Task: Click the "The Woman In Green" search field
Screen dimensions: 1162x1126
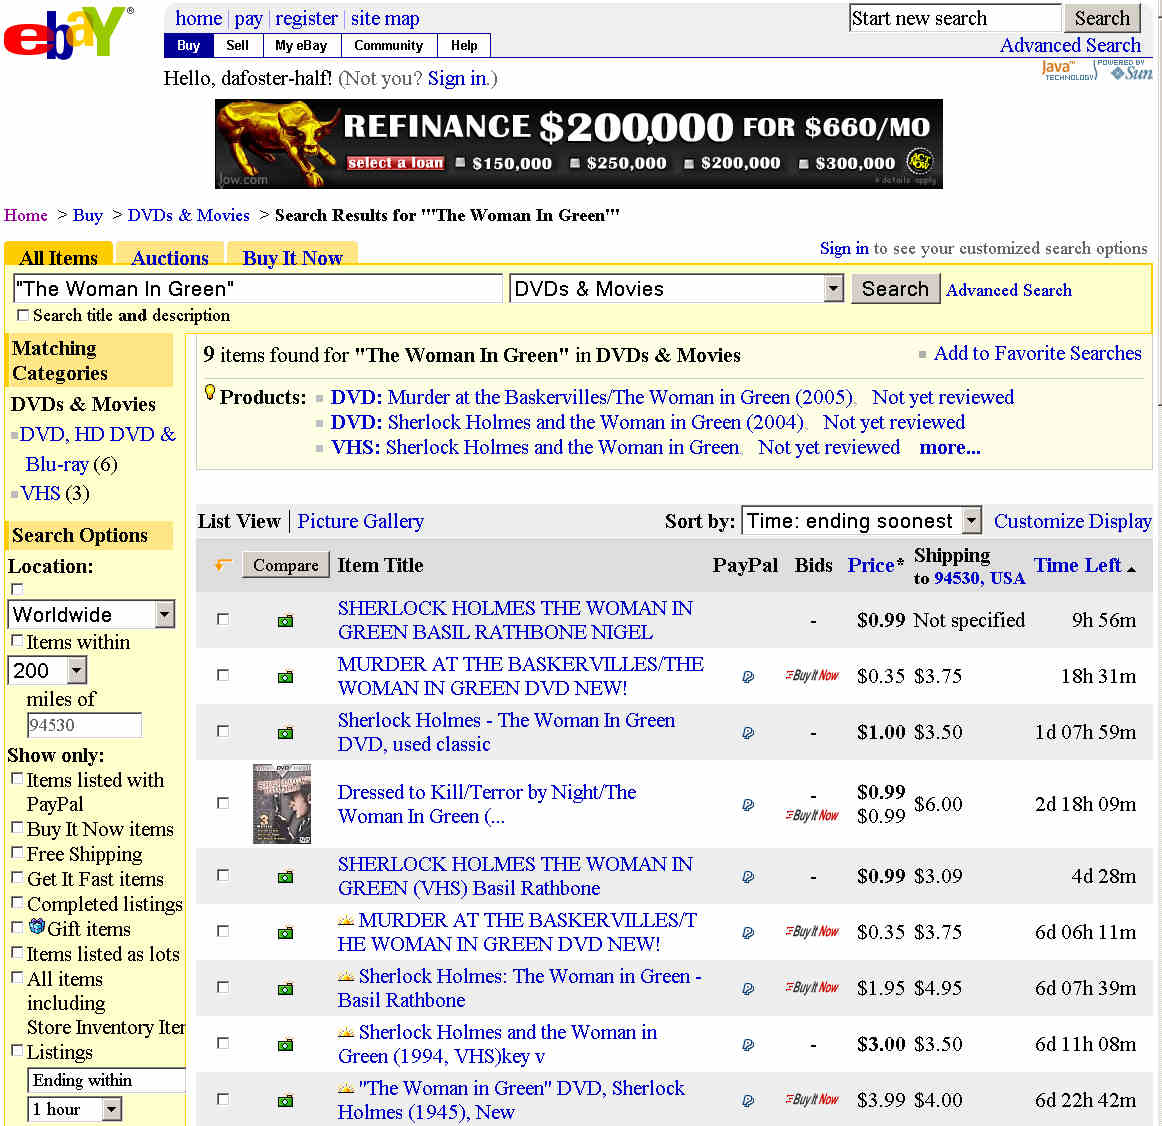Action: click(x=258, y=288)
